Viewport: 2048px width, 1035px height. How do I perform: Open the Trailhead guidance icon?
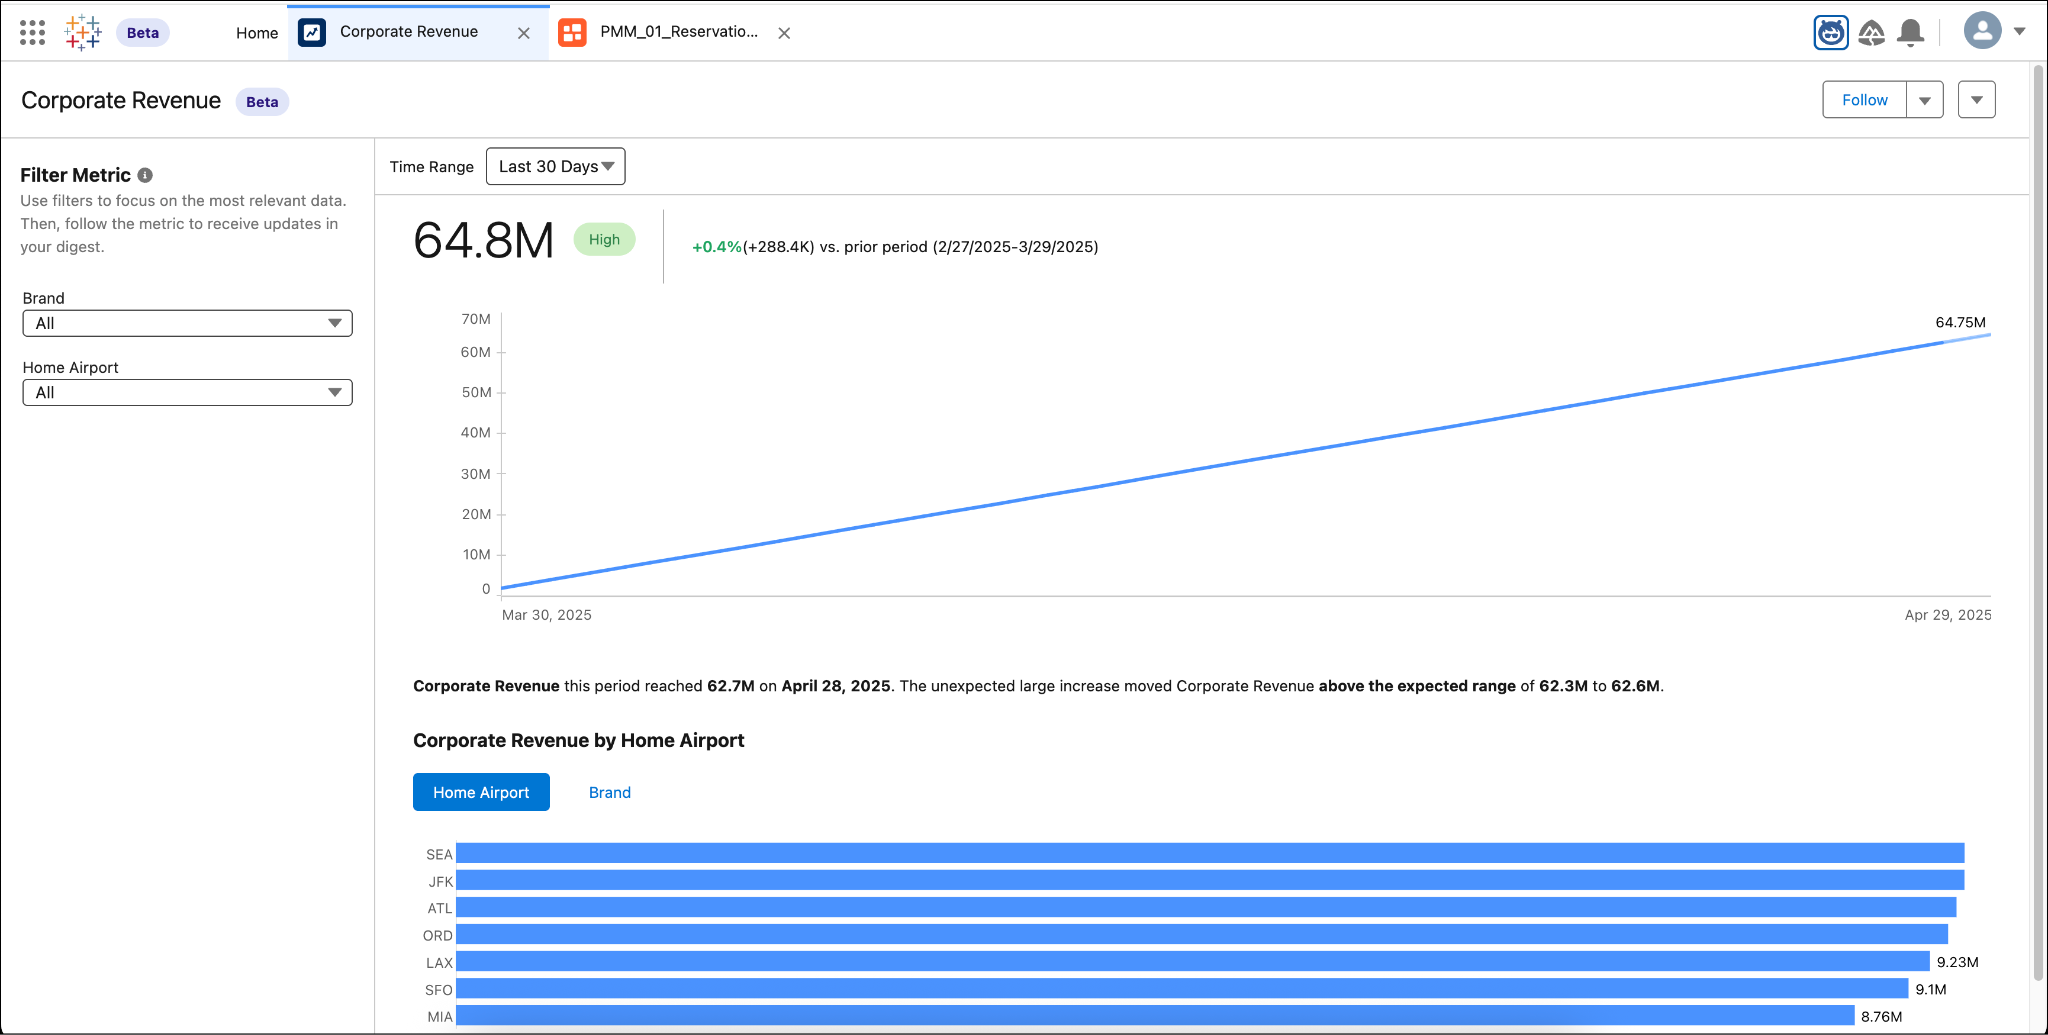coord(1872,32)
